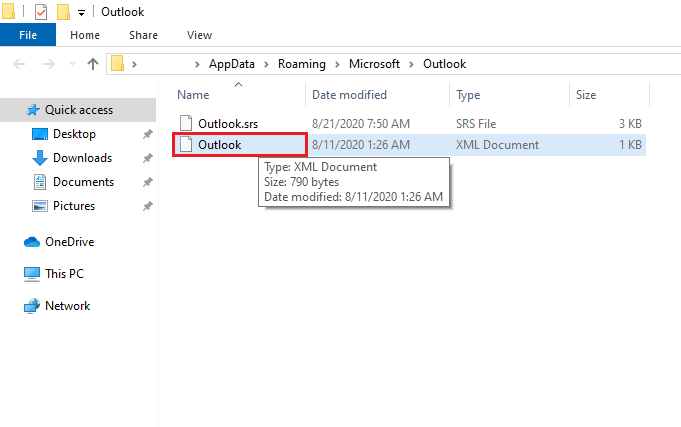Image resolution: width=681 pixels, height=427 pixels.
Task: Open Desktop in the navigation pane
Action: [x=74, y=134]
